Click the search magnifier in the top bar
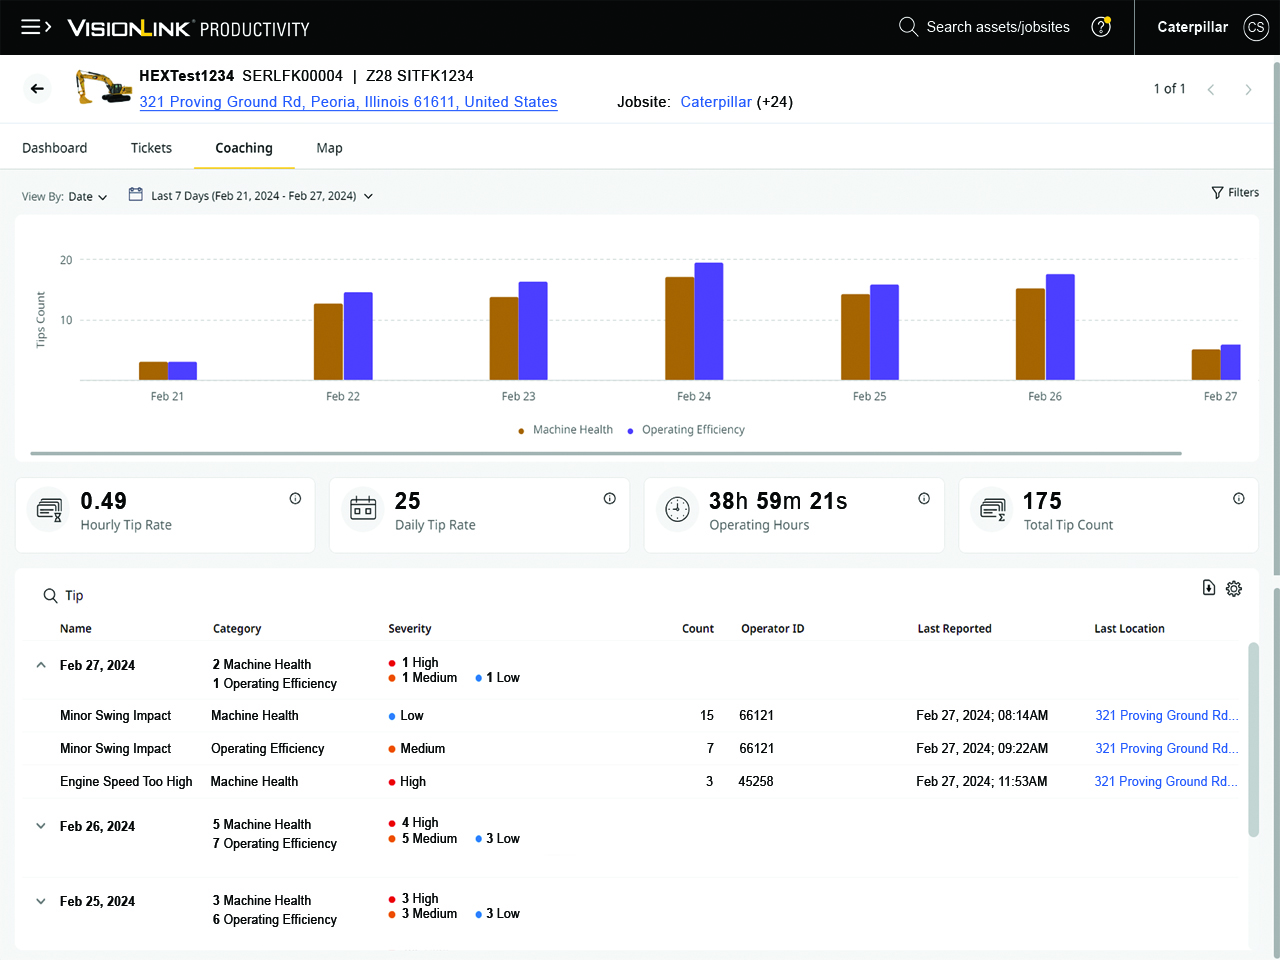 [x=908, y=27]
